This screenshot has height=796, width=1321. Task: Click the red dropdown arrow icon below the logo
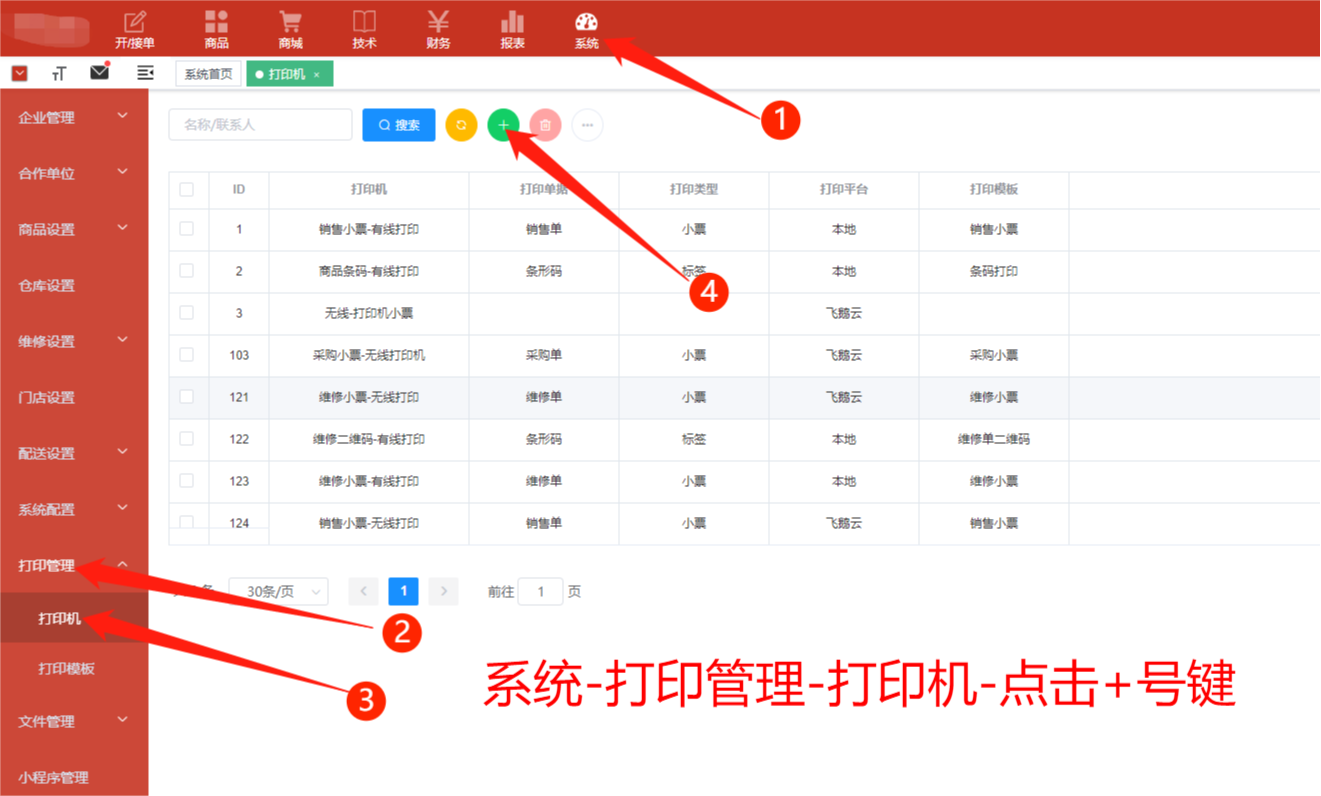pyautogui.click(x=20, y=73)
